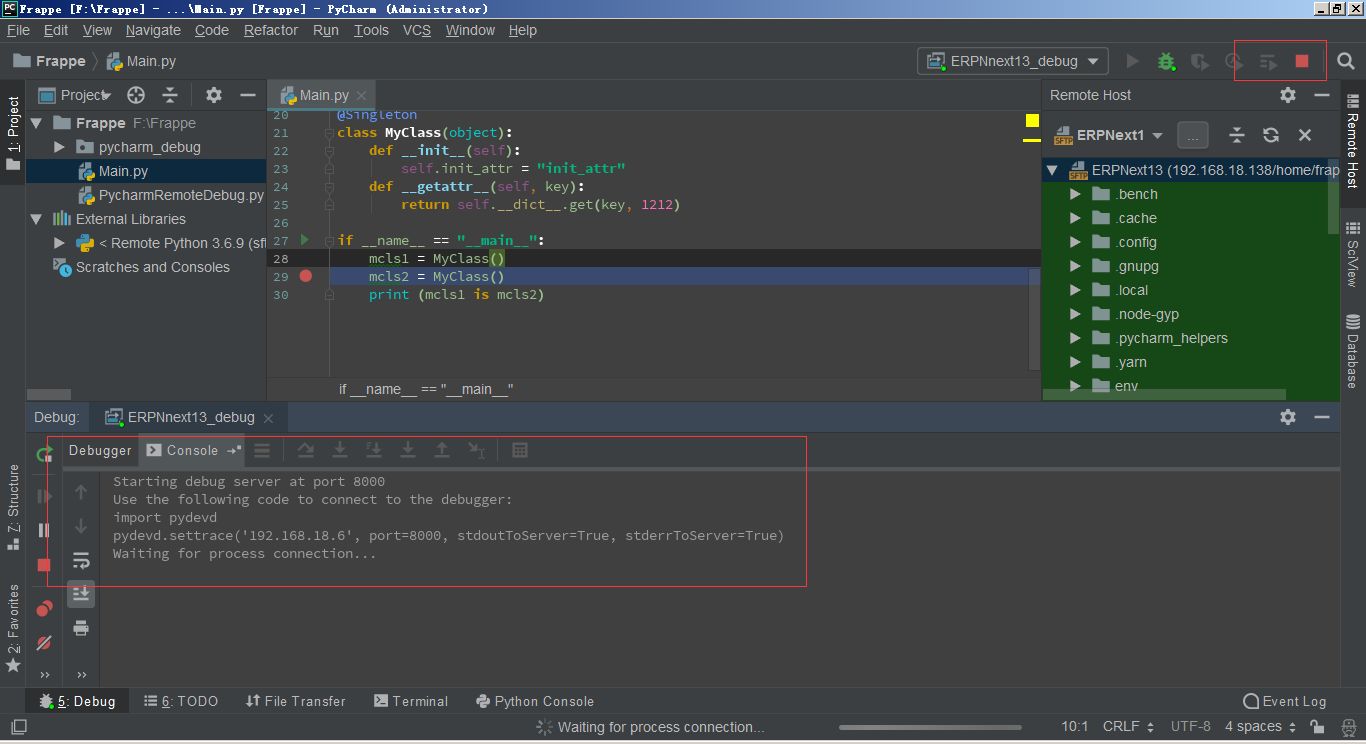
Task: Open ERPNext1 server dropdown in Remote Host
Action: 1107,135
